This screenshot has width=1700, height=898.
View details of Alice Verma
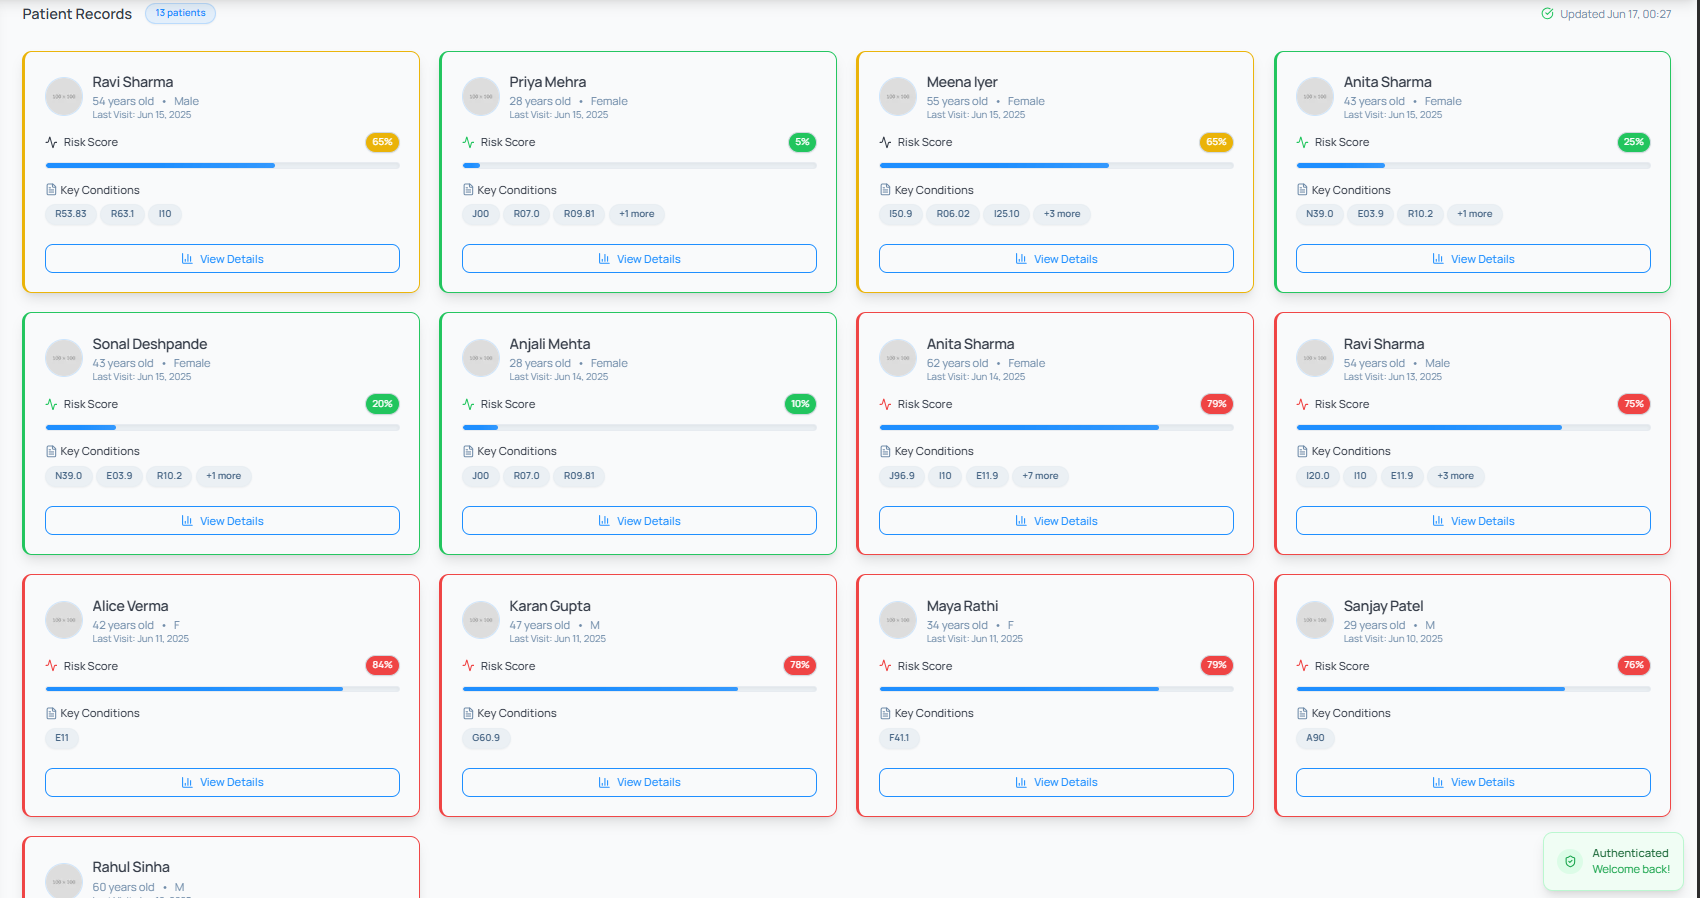point(222,782)
